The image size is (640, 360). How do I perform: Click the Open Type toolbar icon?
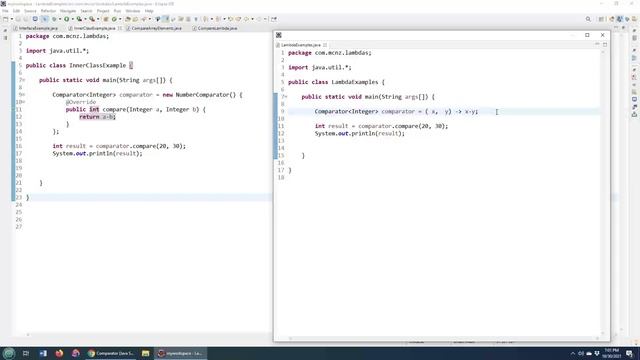point(127,19)
